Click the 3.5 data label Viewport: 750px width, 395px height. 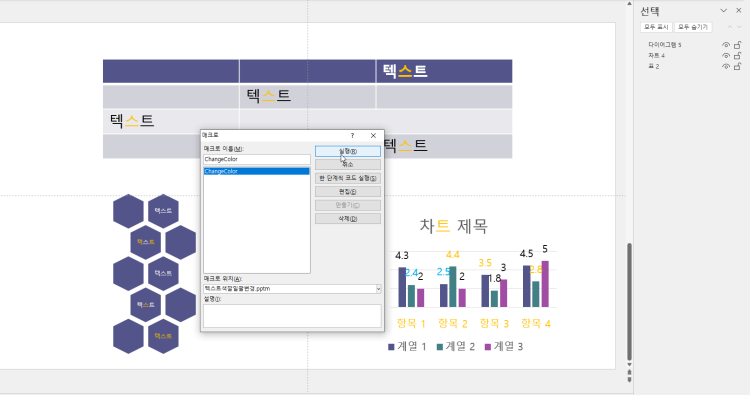pos(485,263)
